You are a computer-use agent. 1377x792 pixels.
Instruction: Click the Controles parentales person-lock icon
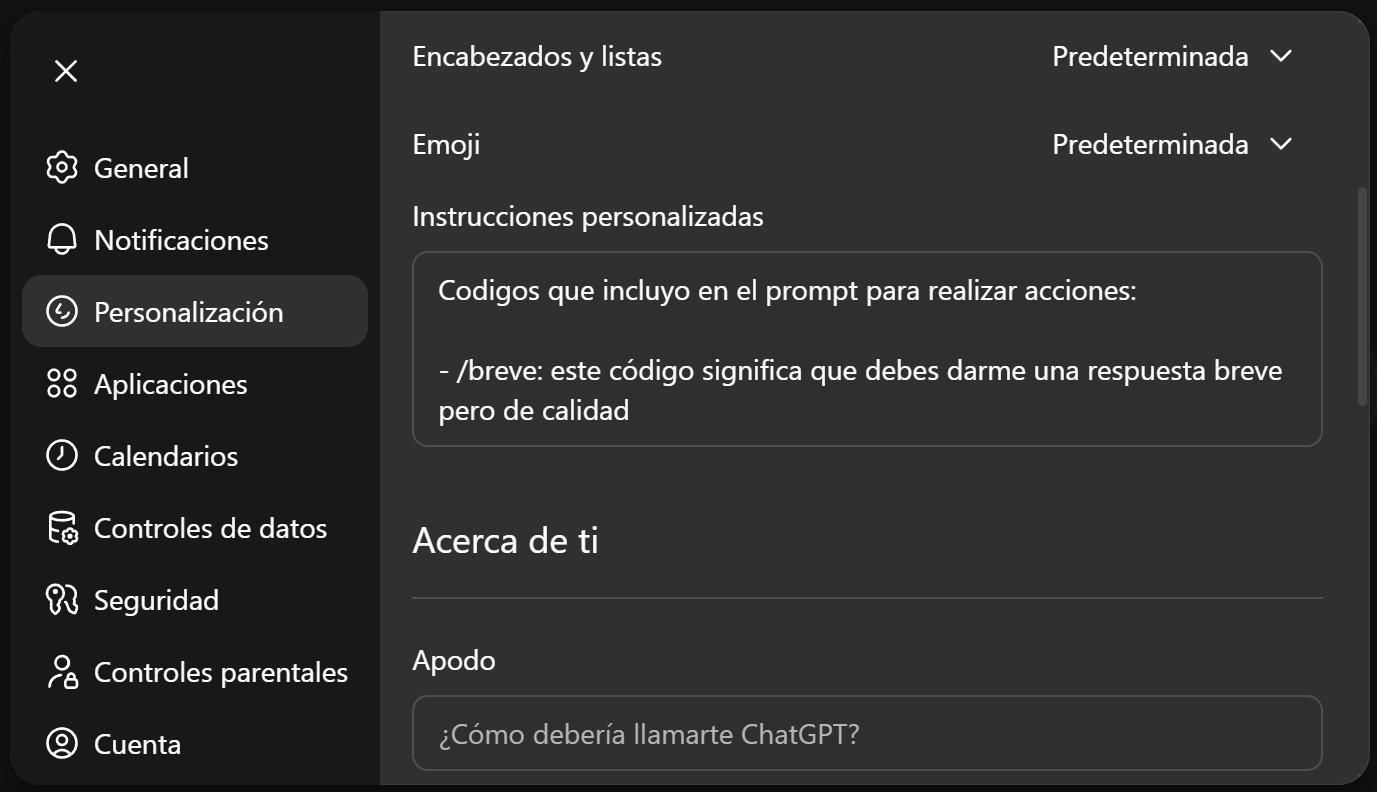62,672
